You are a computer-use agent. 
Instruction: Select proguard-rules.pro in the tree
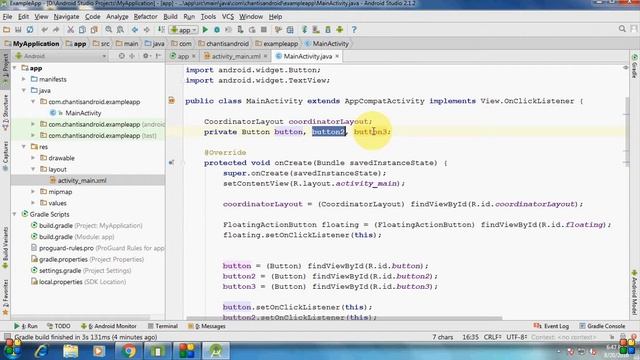click(x=66, y=248)
